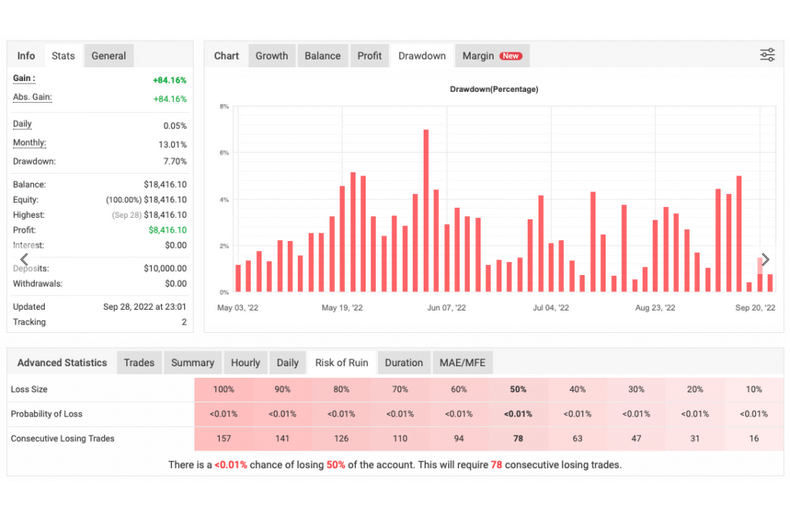The image size is (790, 516).
Task: Select the Risk of Ruin tab
Action: click(342, 363)
